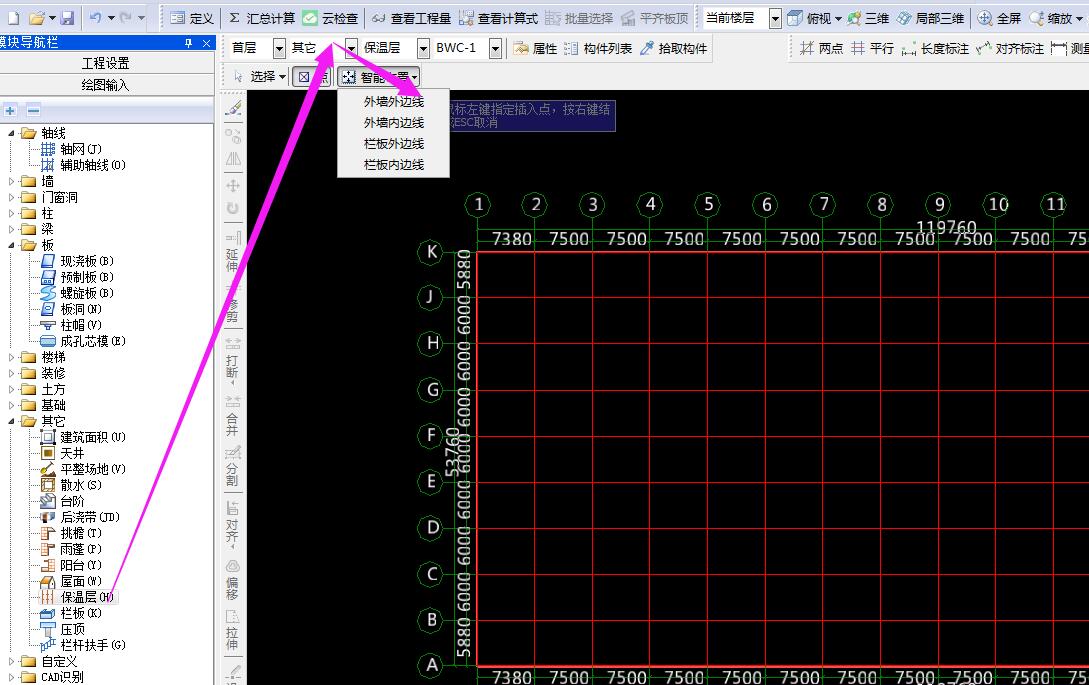Open the 首层 floor dropdown

point(279,48)
